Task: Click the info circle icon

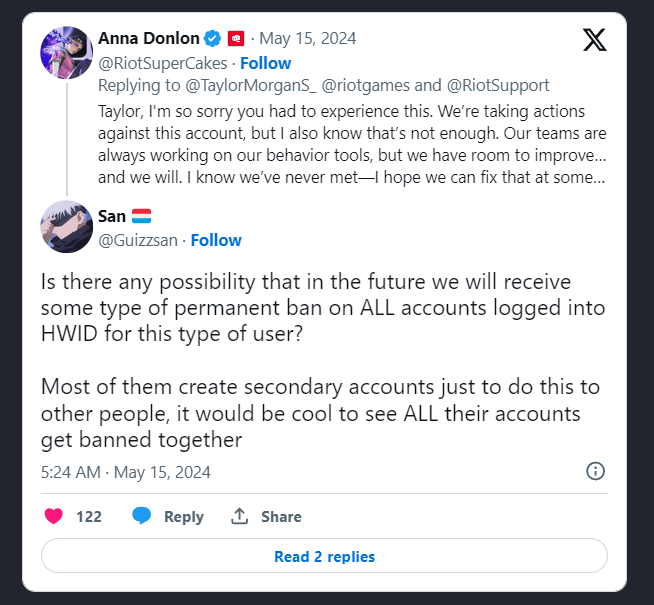Action: point(595,471)
